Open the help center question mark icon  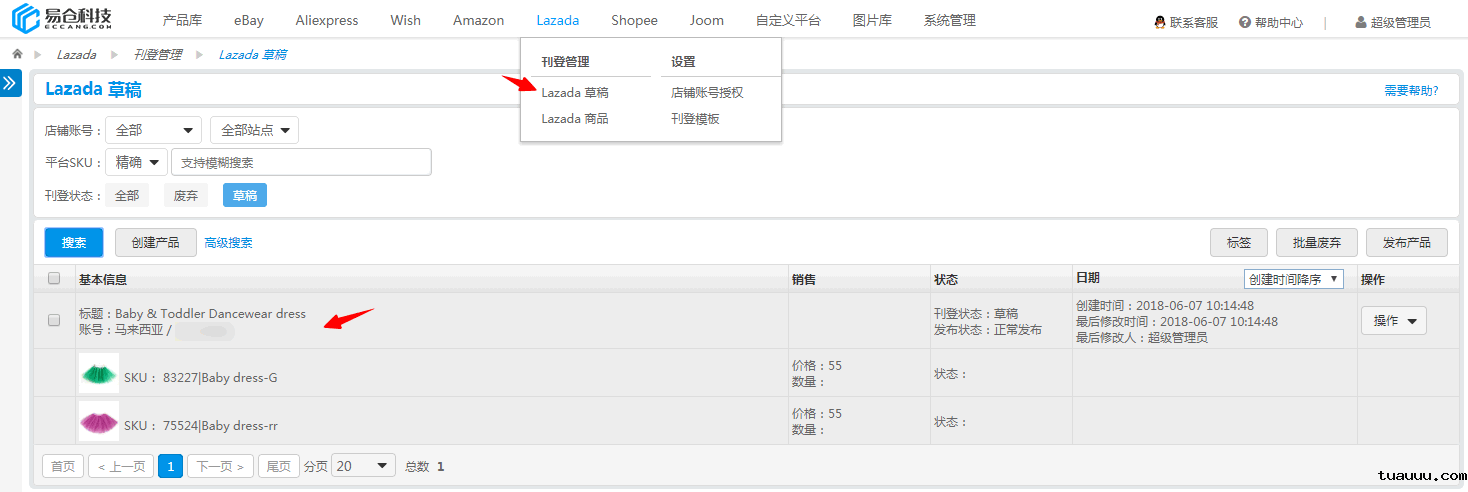pos(1245,22)
